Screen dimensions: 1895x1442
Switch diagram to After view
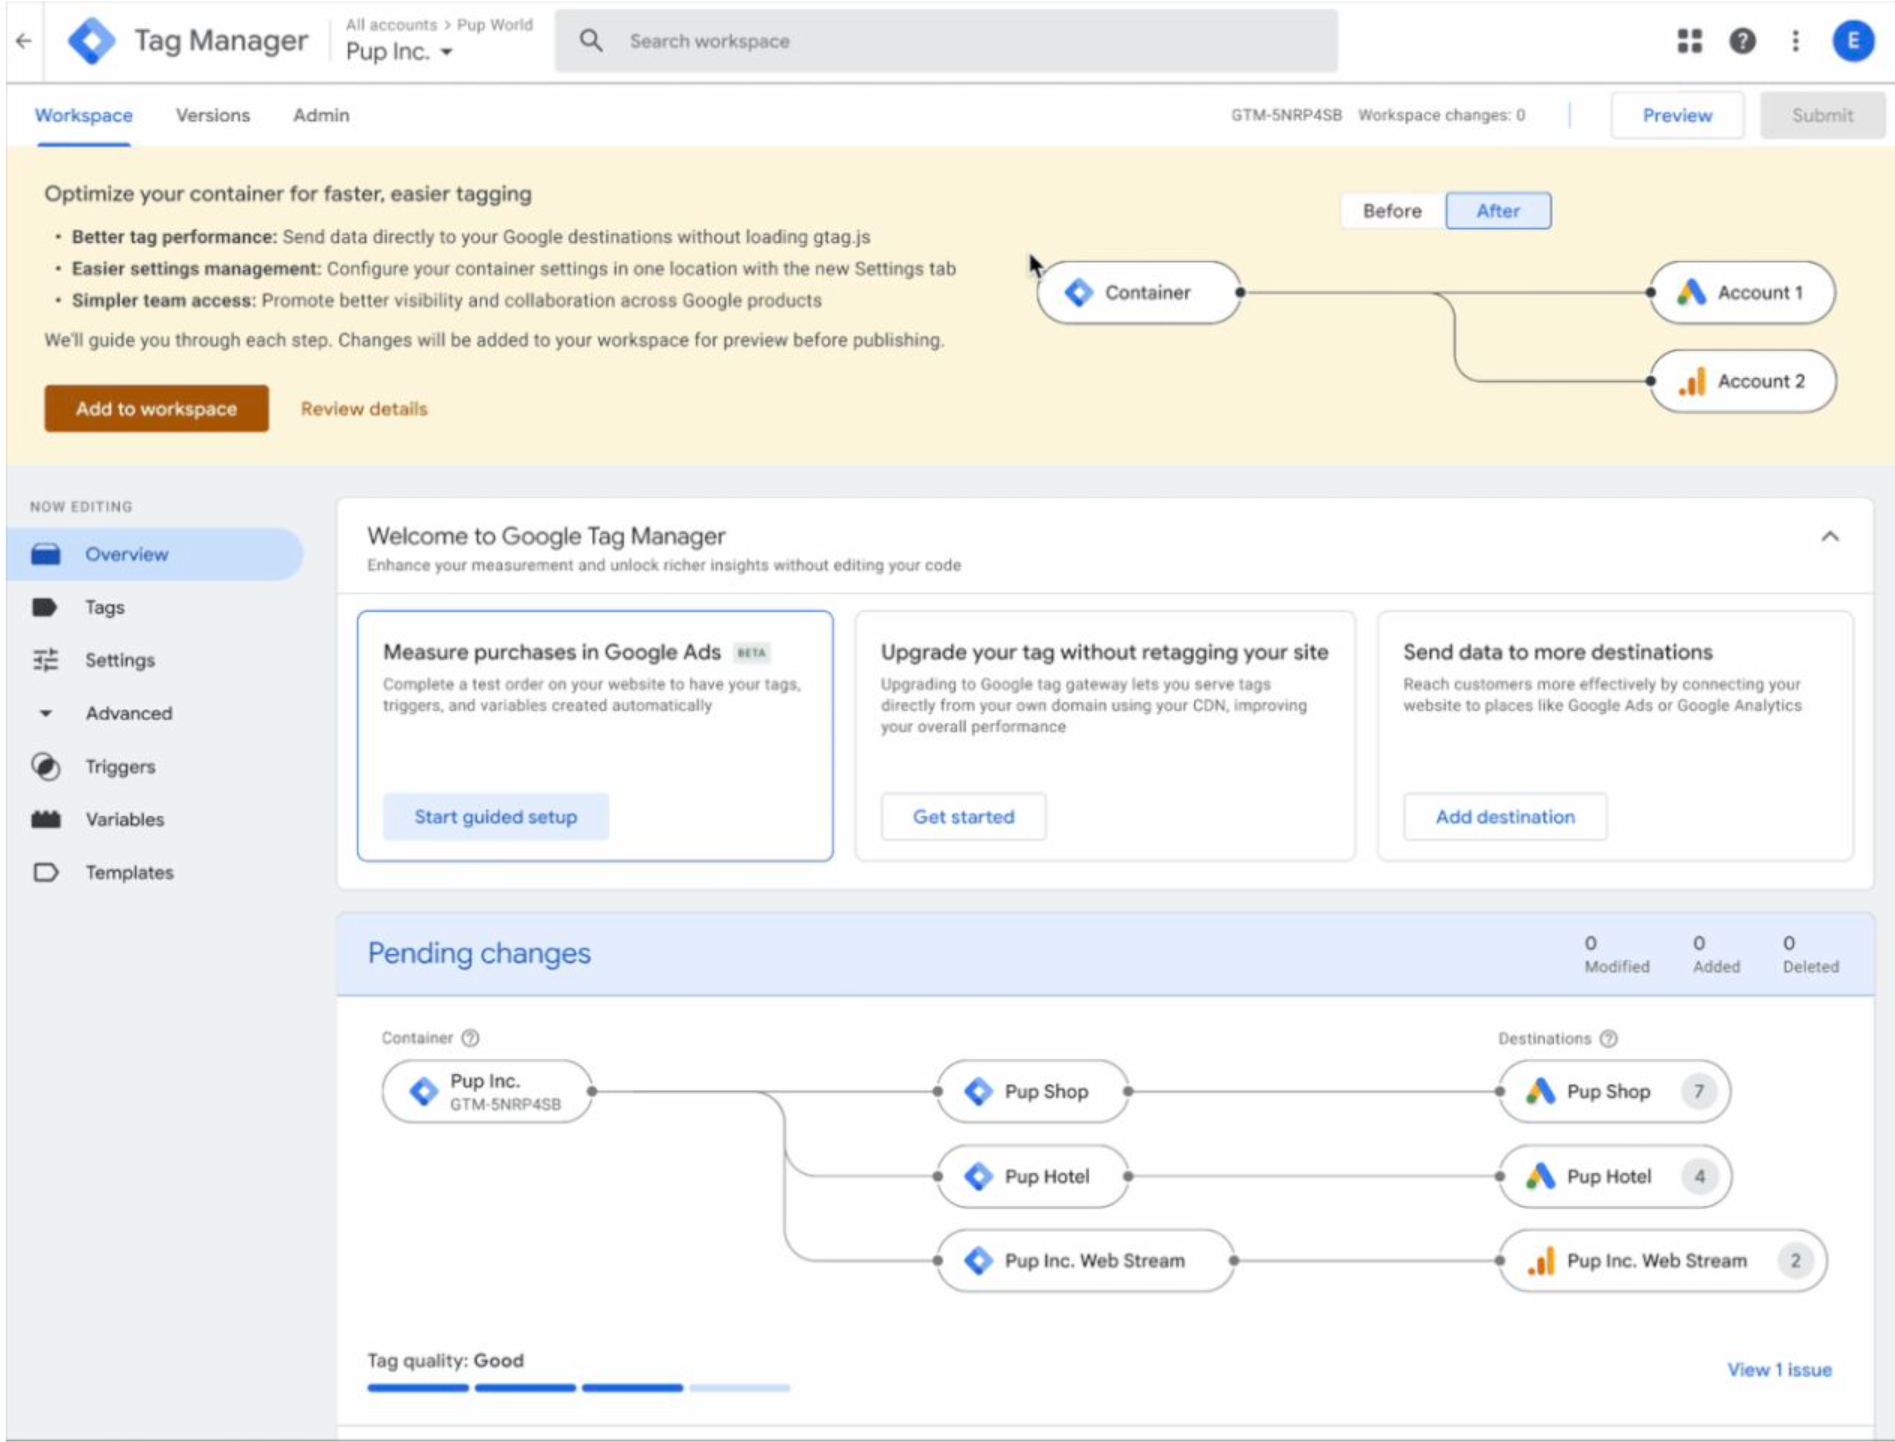[x=1498, y=211]
